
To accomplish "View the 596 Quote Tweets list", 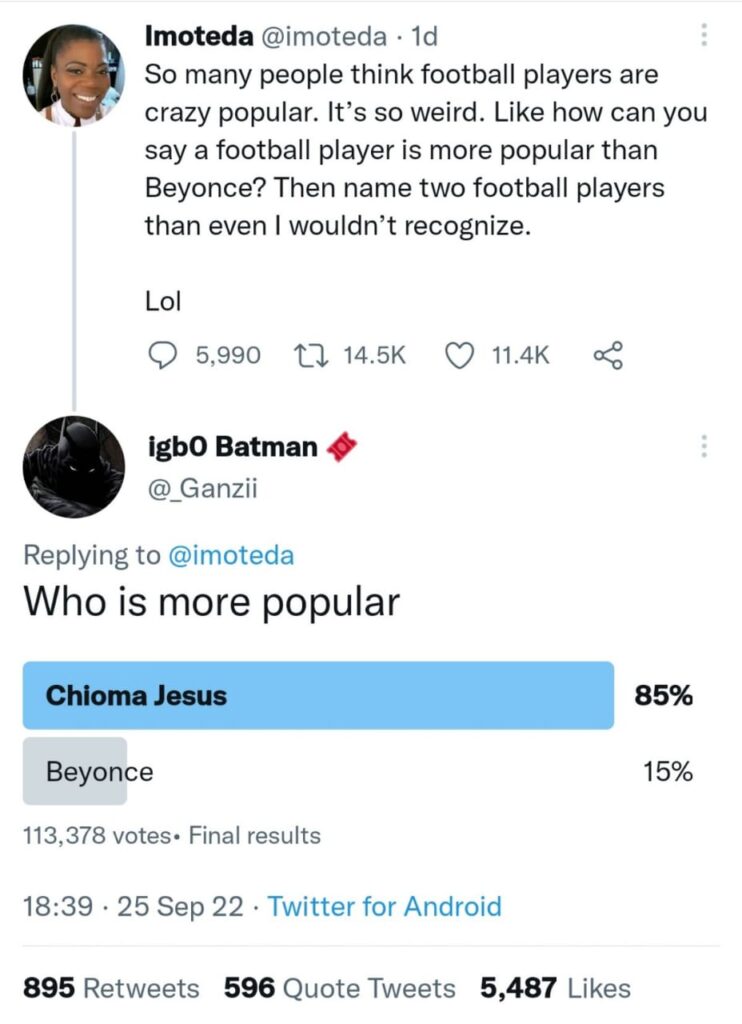I will [x=339, y=988].
